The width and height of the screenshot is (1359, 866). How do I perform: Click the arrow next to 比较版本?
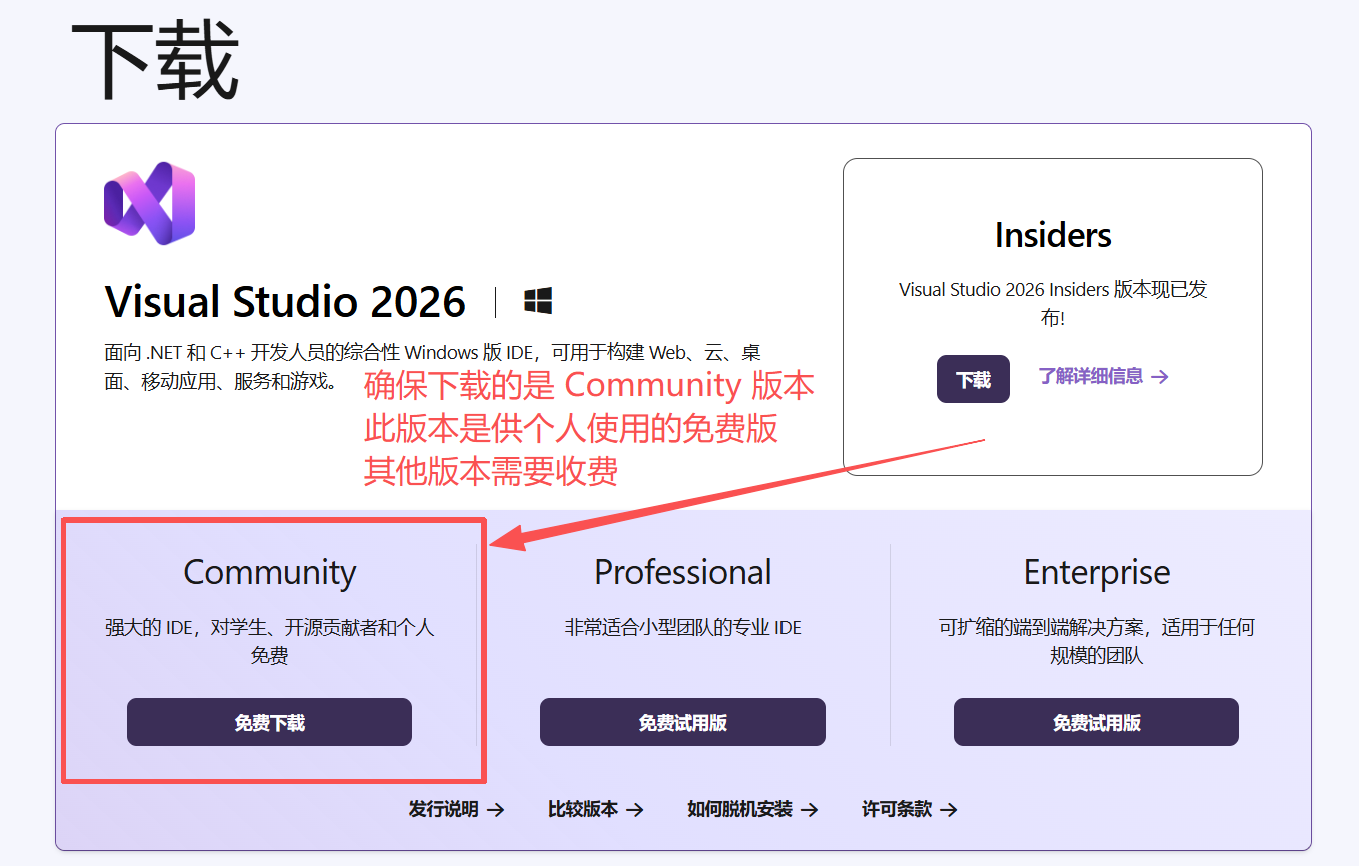634,810
